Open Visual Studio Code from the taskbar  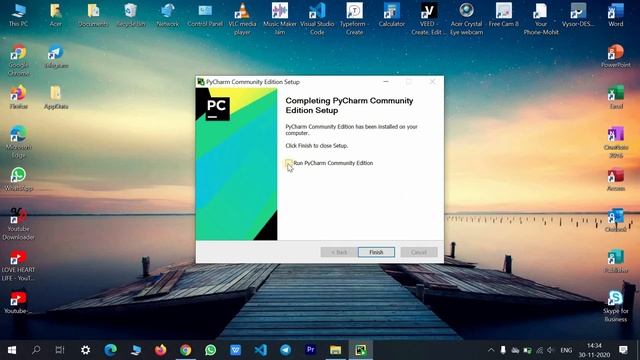tap(260, 350)
